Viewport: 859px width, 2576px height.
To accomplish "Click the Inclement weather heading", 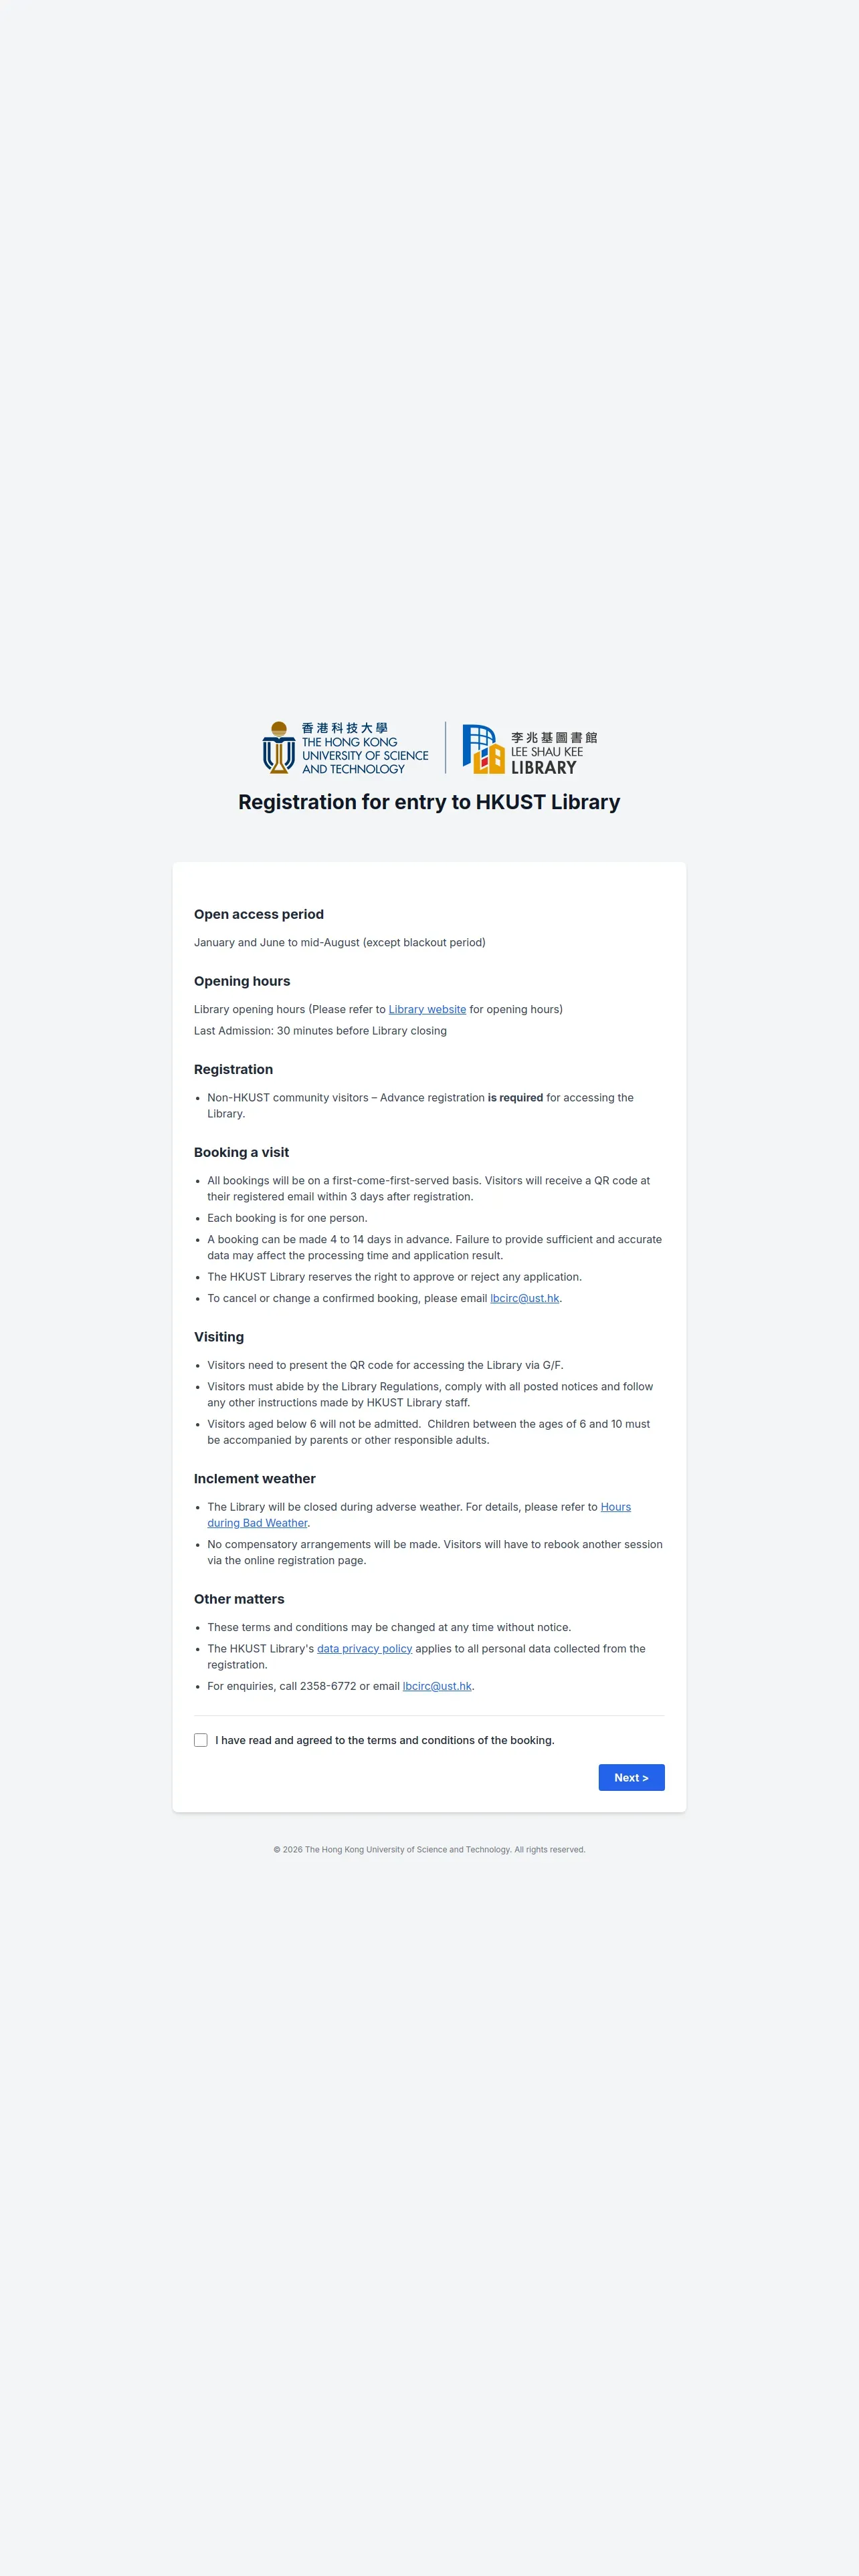I will pos(255,1479).
